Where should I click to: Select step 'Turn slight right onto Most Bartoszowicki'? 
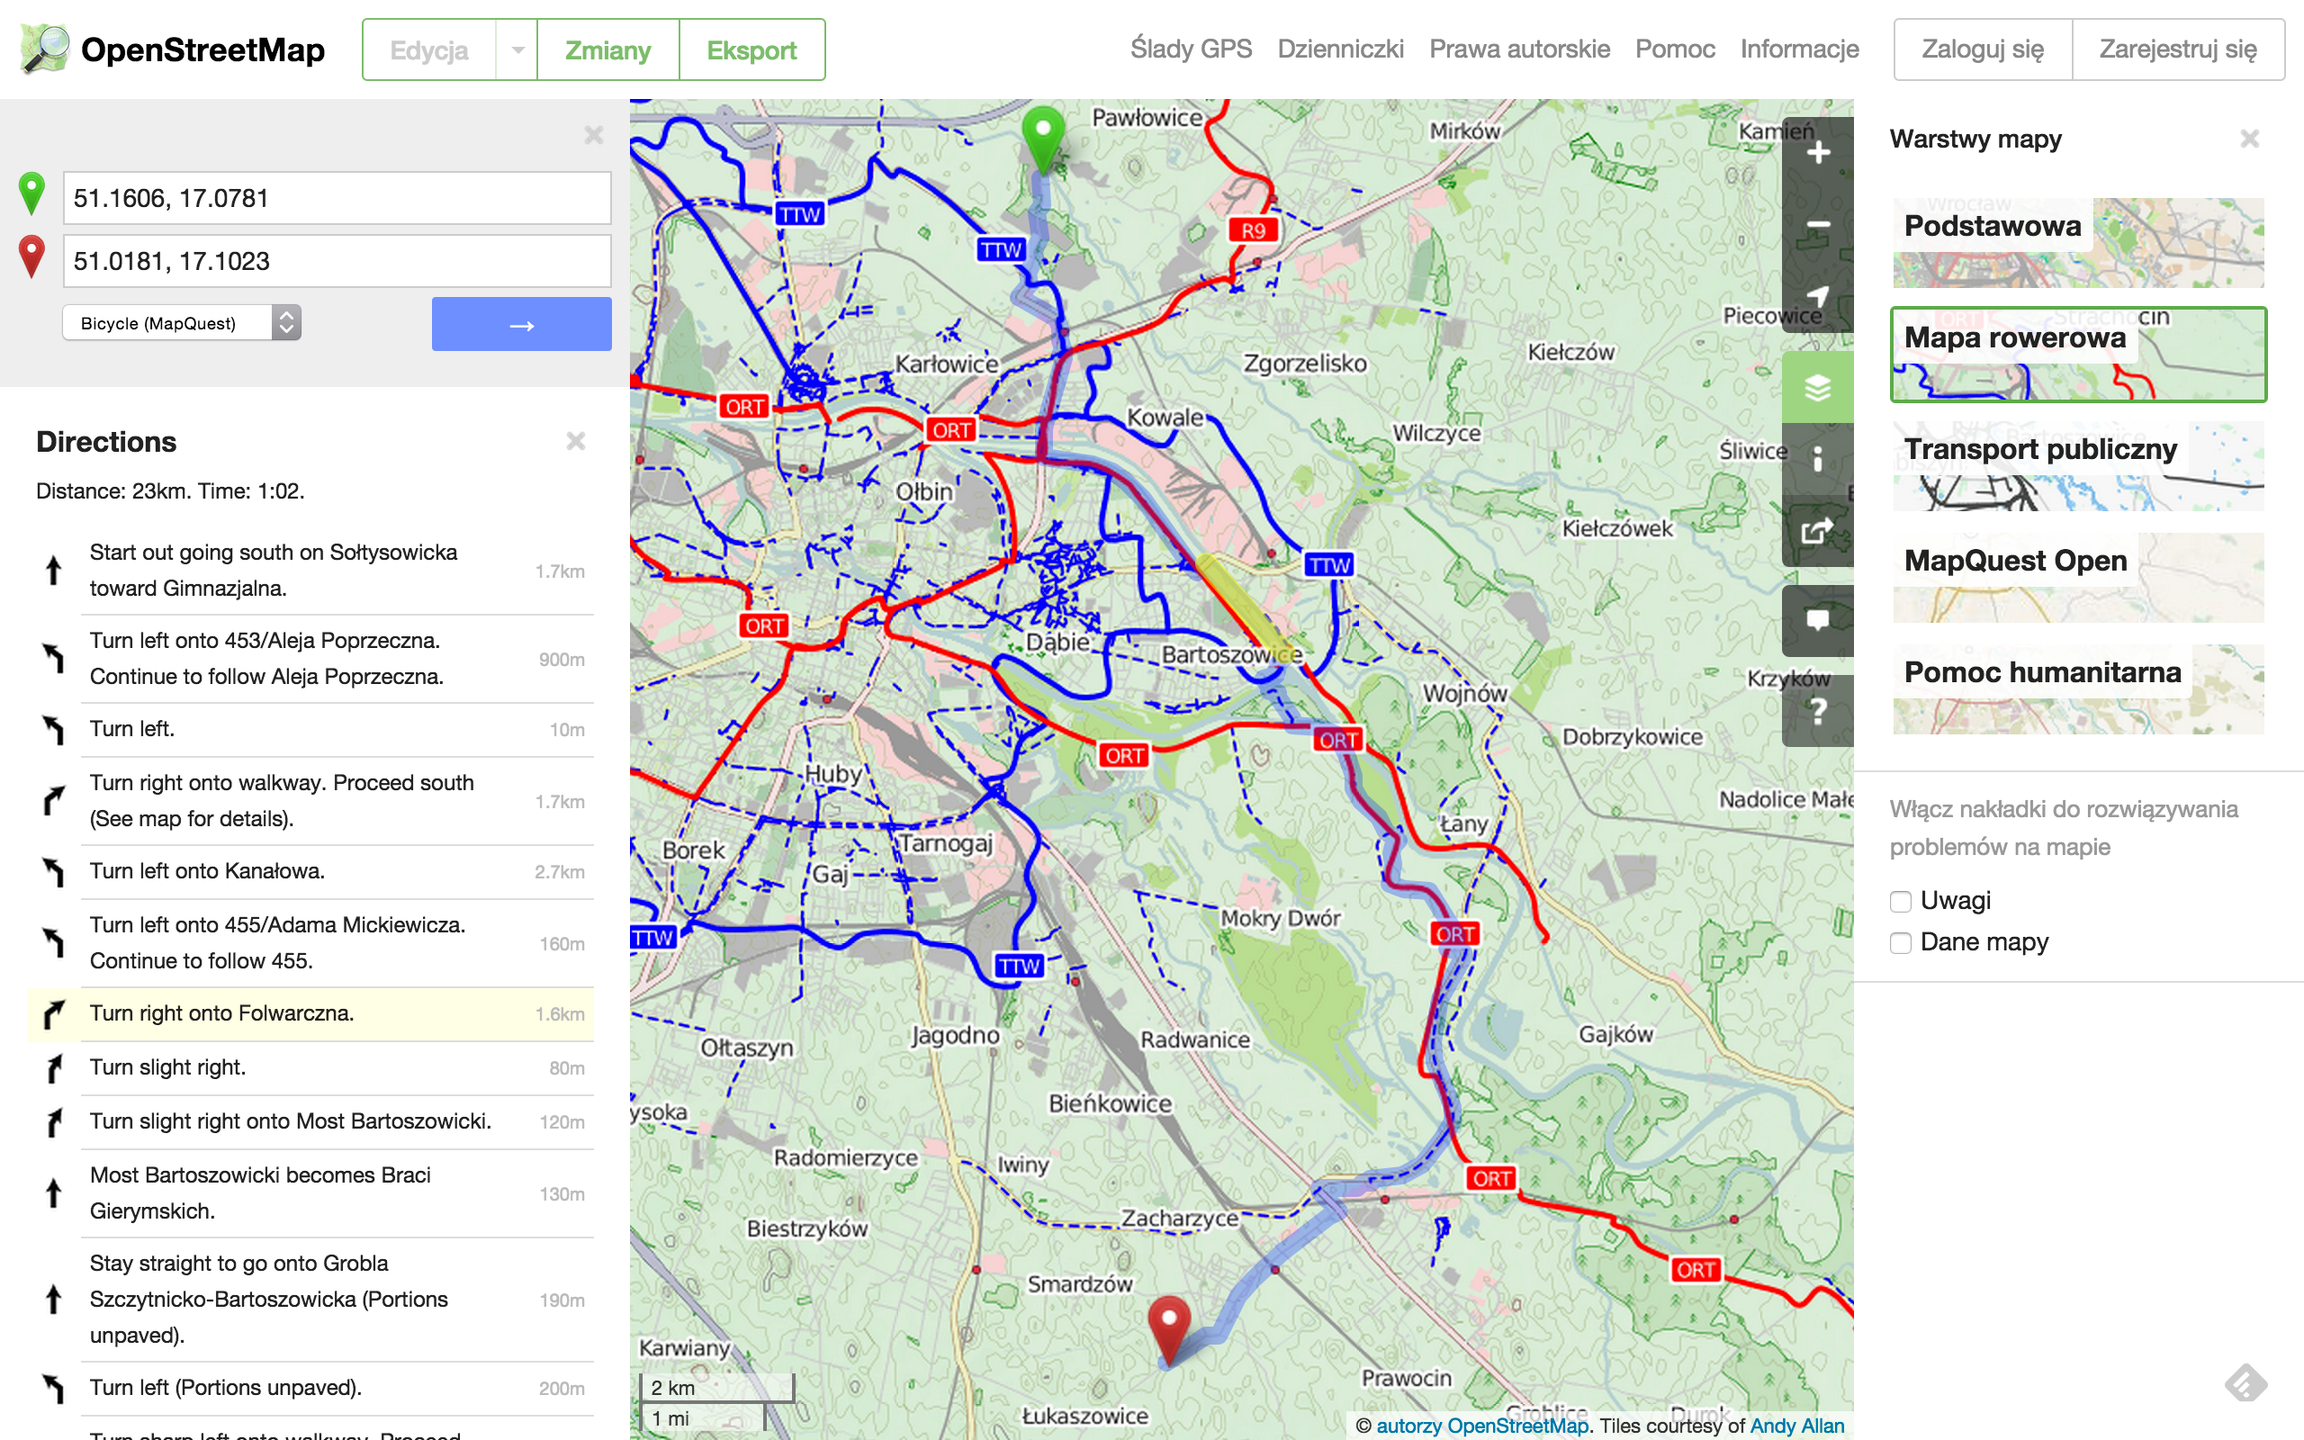click(312, 1122)
